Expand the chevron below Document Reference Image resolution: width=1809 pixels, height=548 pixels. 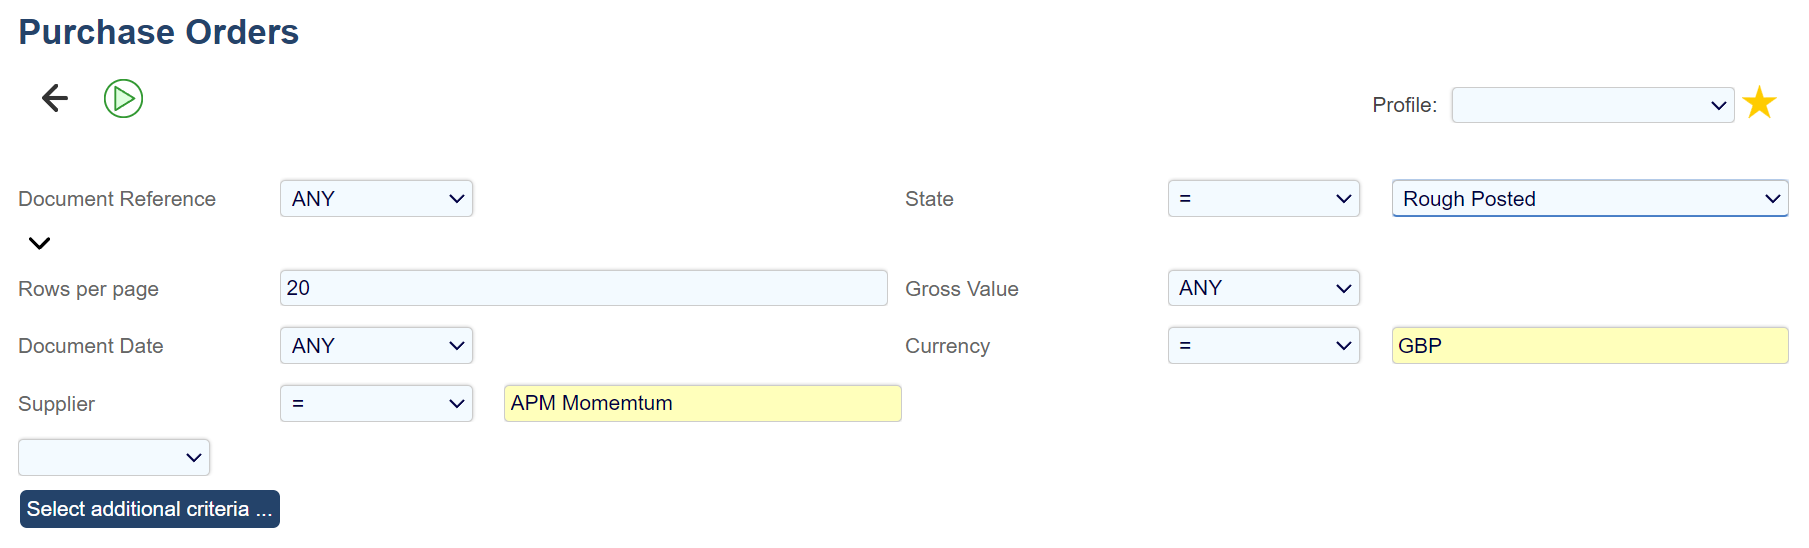pos(39,243)
